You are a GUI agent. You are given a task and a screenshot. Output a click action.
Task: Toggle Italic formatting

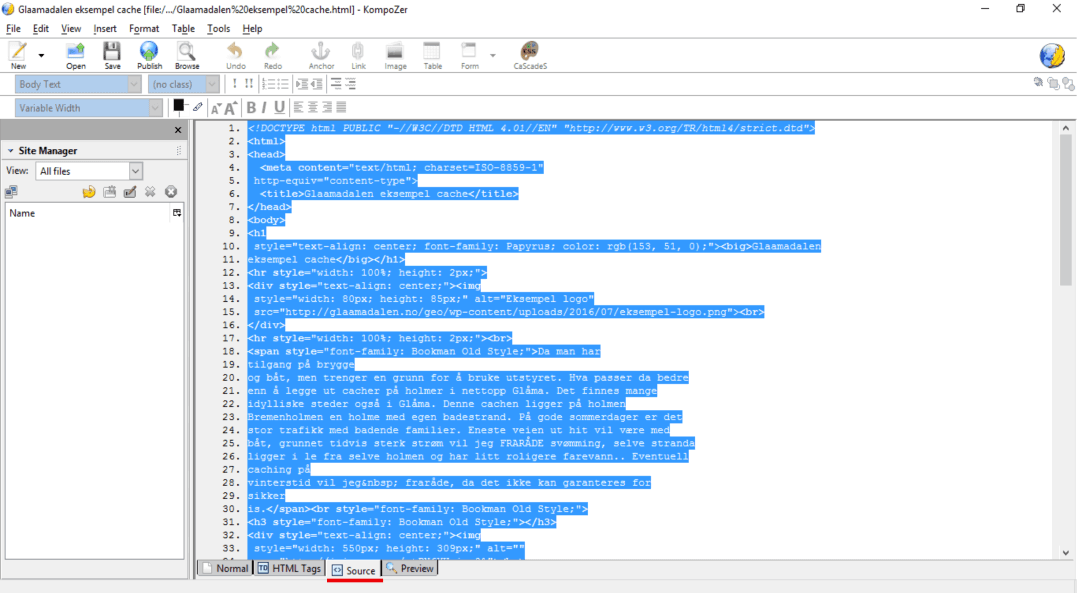point(264,107)
